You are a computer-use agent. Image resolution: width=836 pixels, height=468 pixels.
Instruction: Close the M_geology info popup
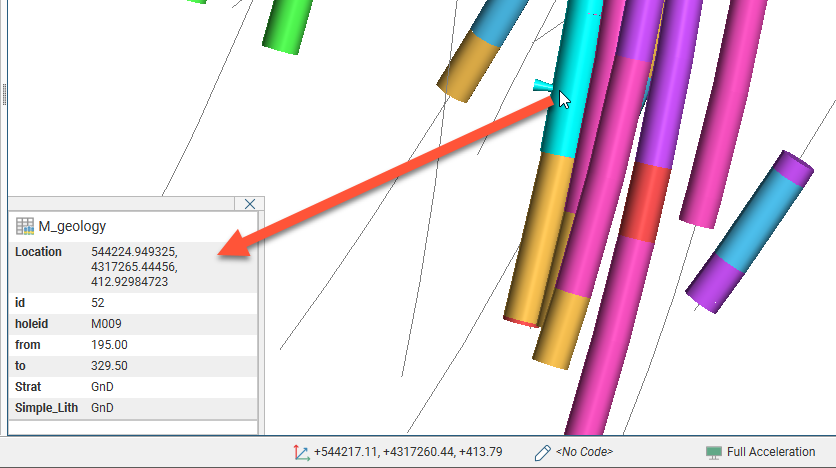(250, 204)
